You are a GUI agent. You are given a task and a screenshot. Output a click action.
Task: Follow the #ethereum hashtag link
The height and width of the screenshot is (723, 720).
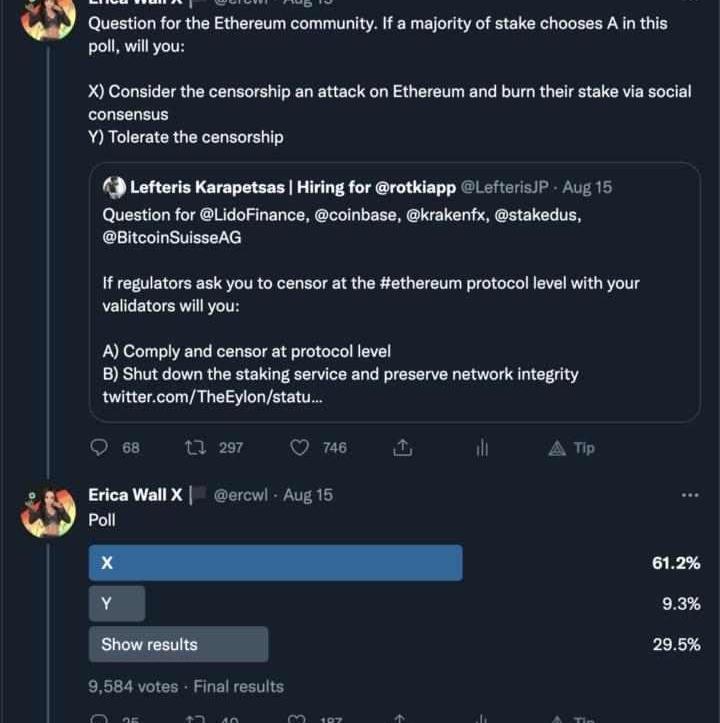click(421, 283)
